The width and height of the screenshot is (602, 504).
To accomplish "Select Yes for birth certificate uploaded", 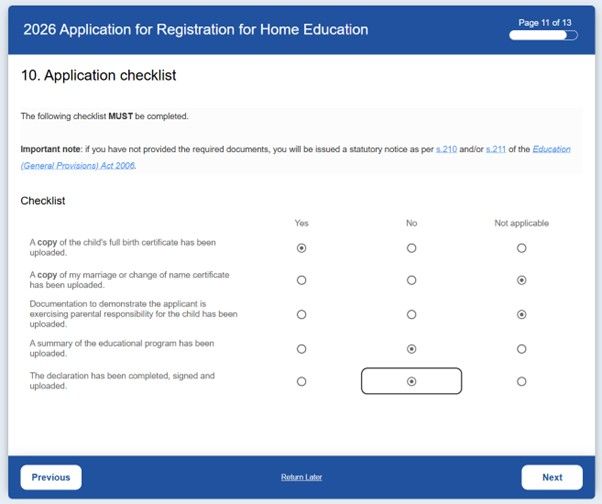I will [302, 248].
